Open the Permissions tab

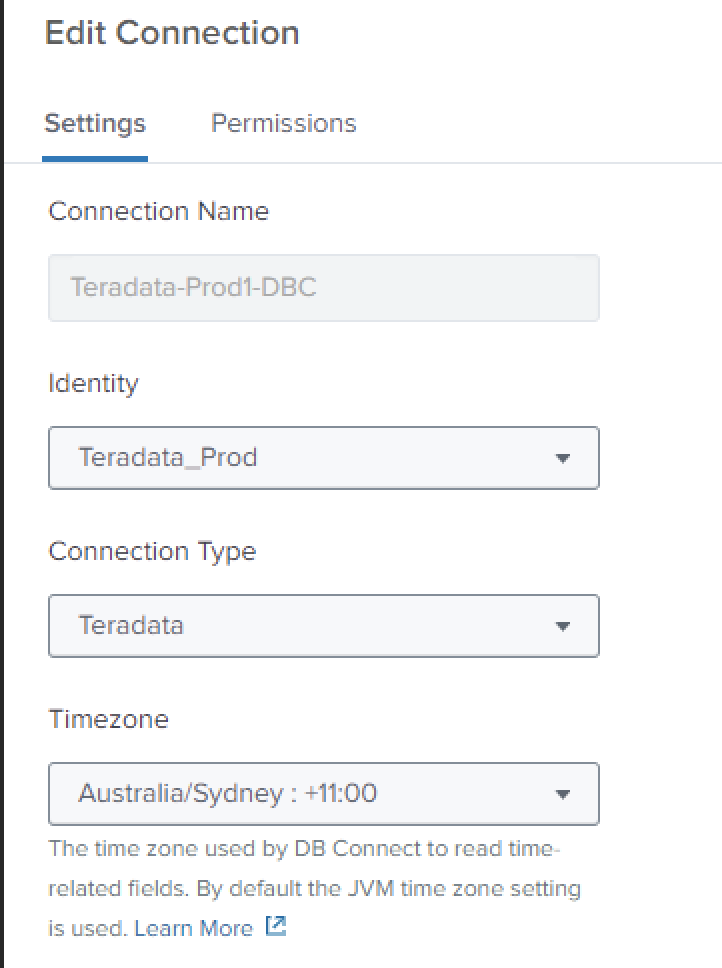[x=283, y=124]
